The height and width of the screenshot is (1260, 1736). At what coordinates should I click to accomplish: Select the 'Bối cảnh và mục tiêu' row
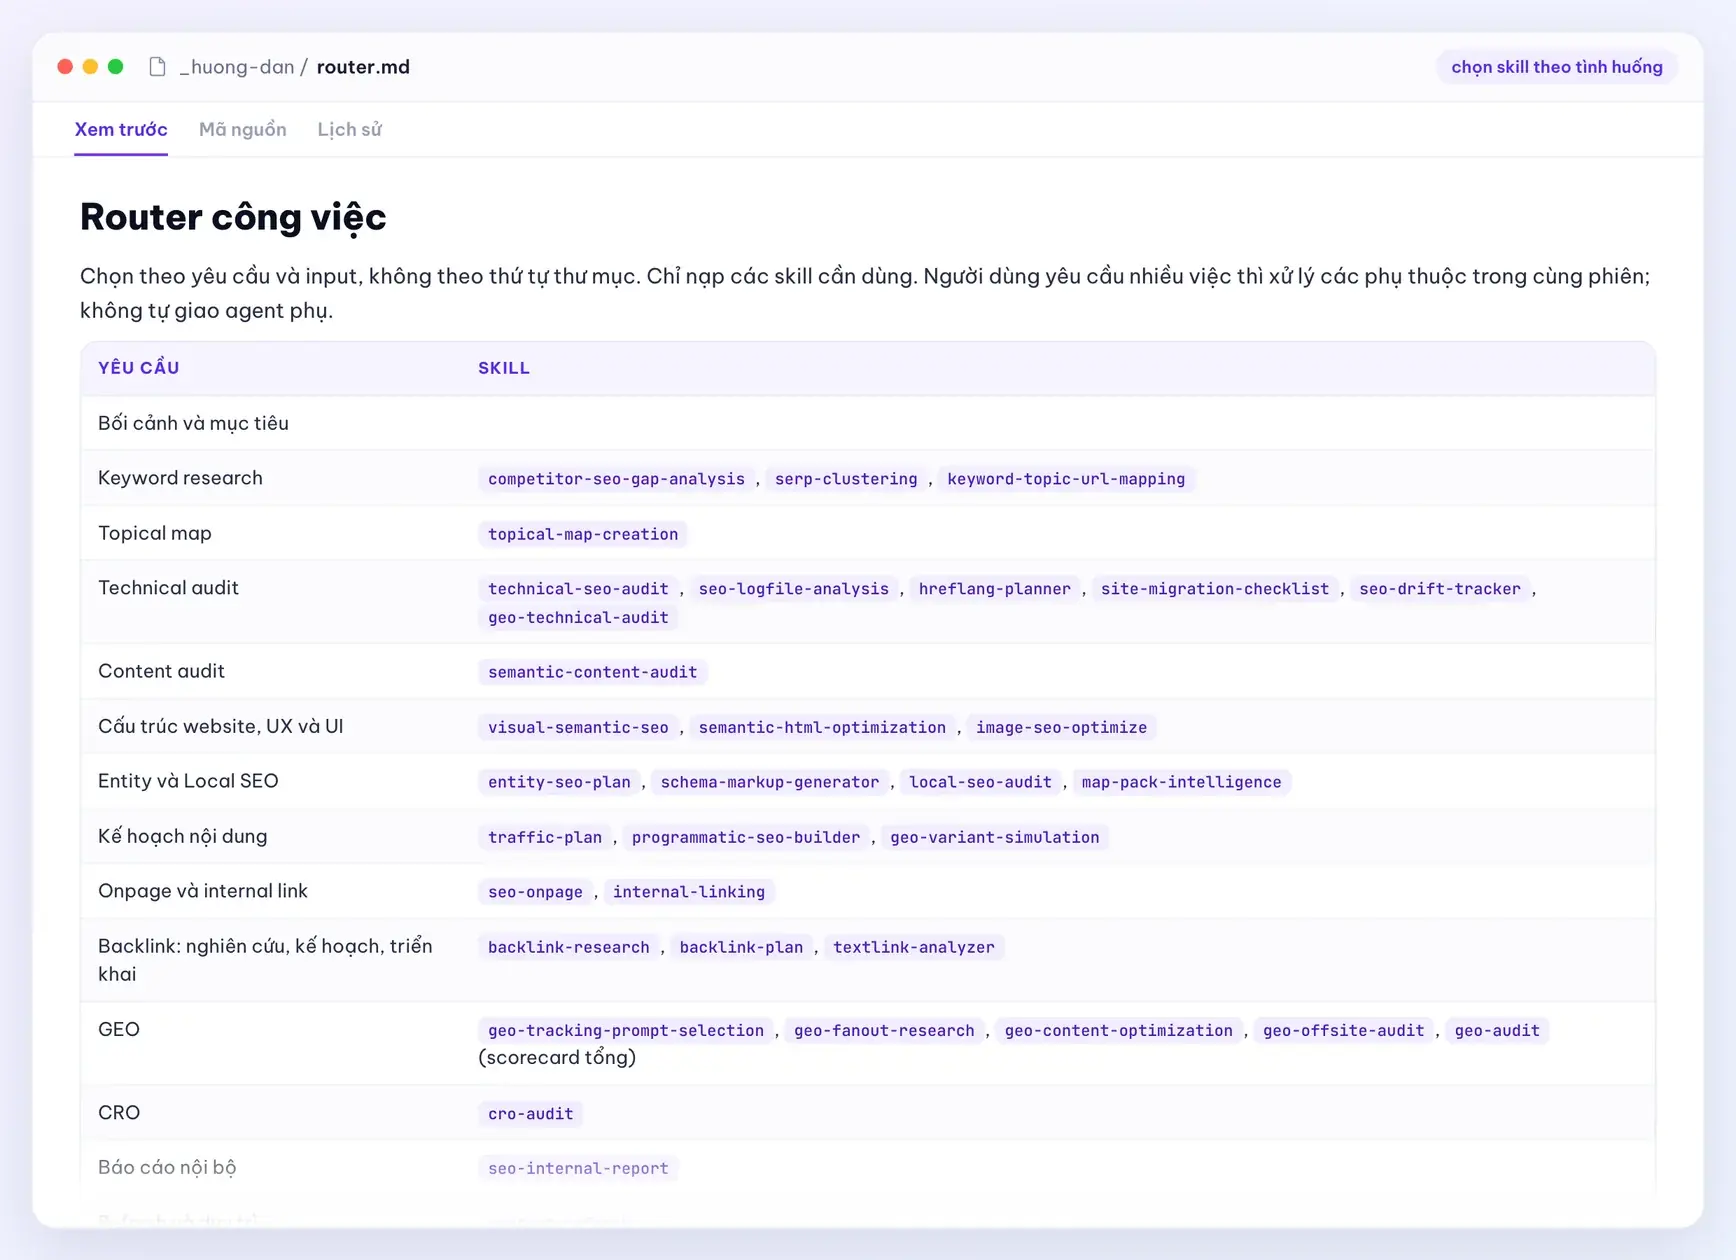click(868, 423)
